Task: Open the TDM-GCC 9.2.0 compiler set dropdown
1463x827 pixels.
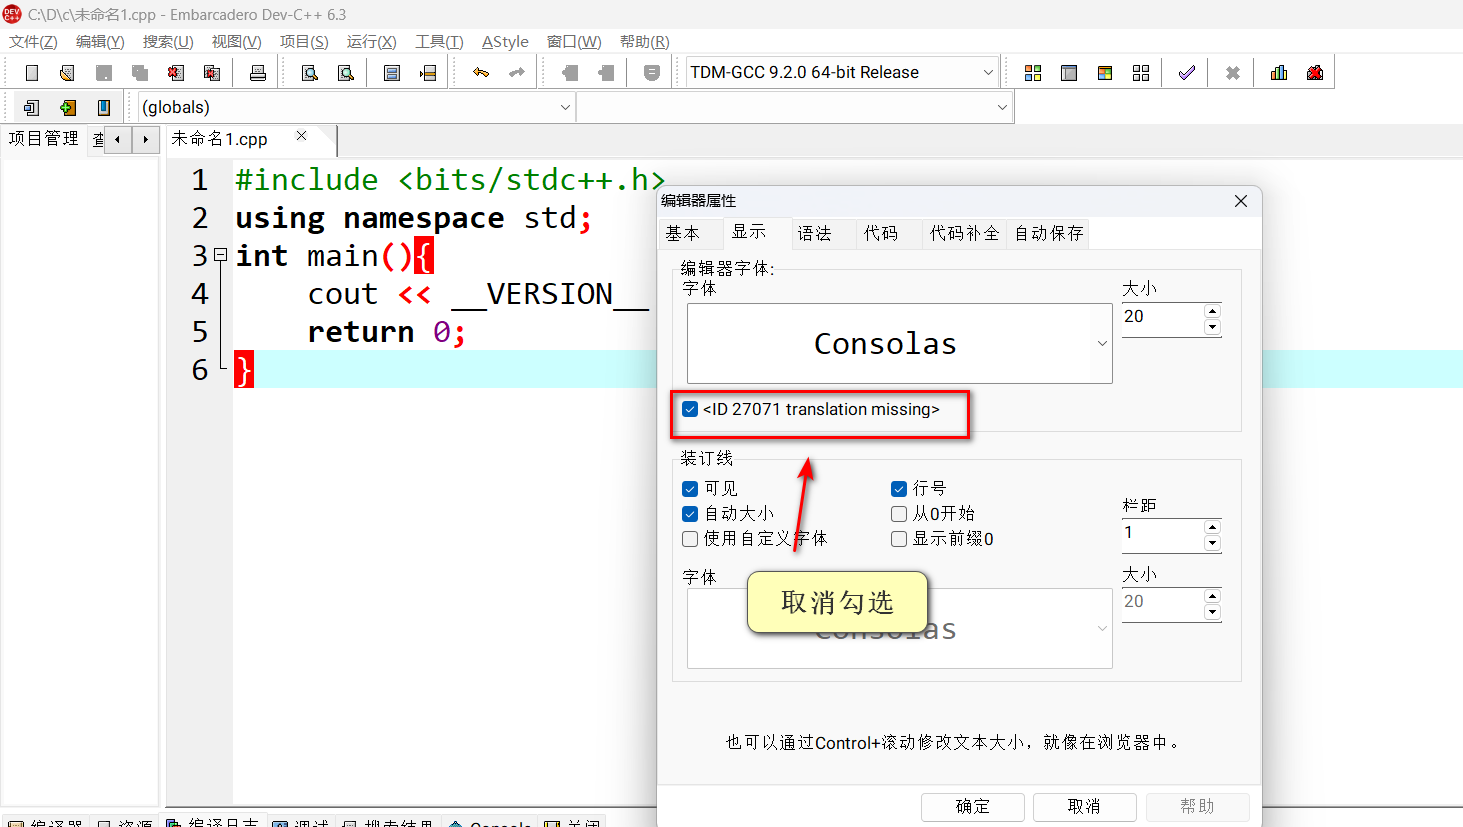Action: [988, 72]
